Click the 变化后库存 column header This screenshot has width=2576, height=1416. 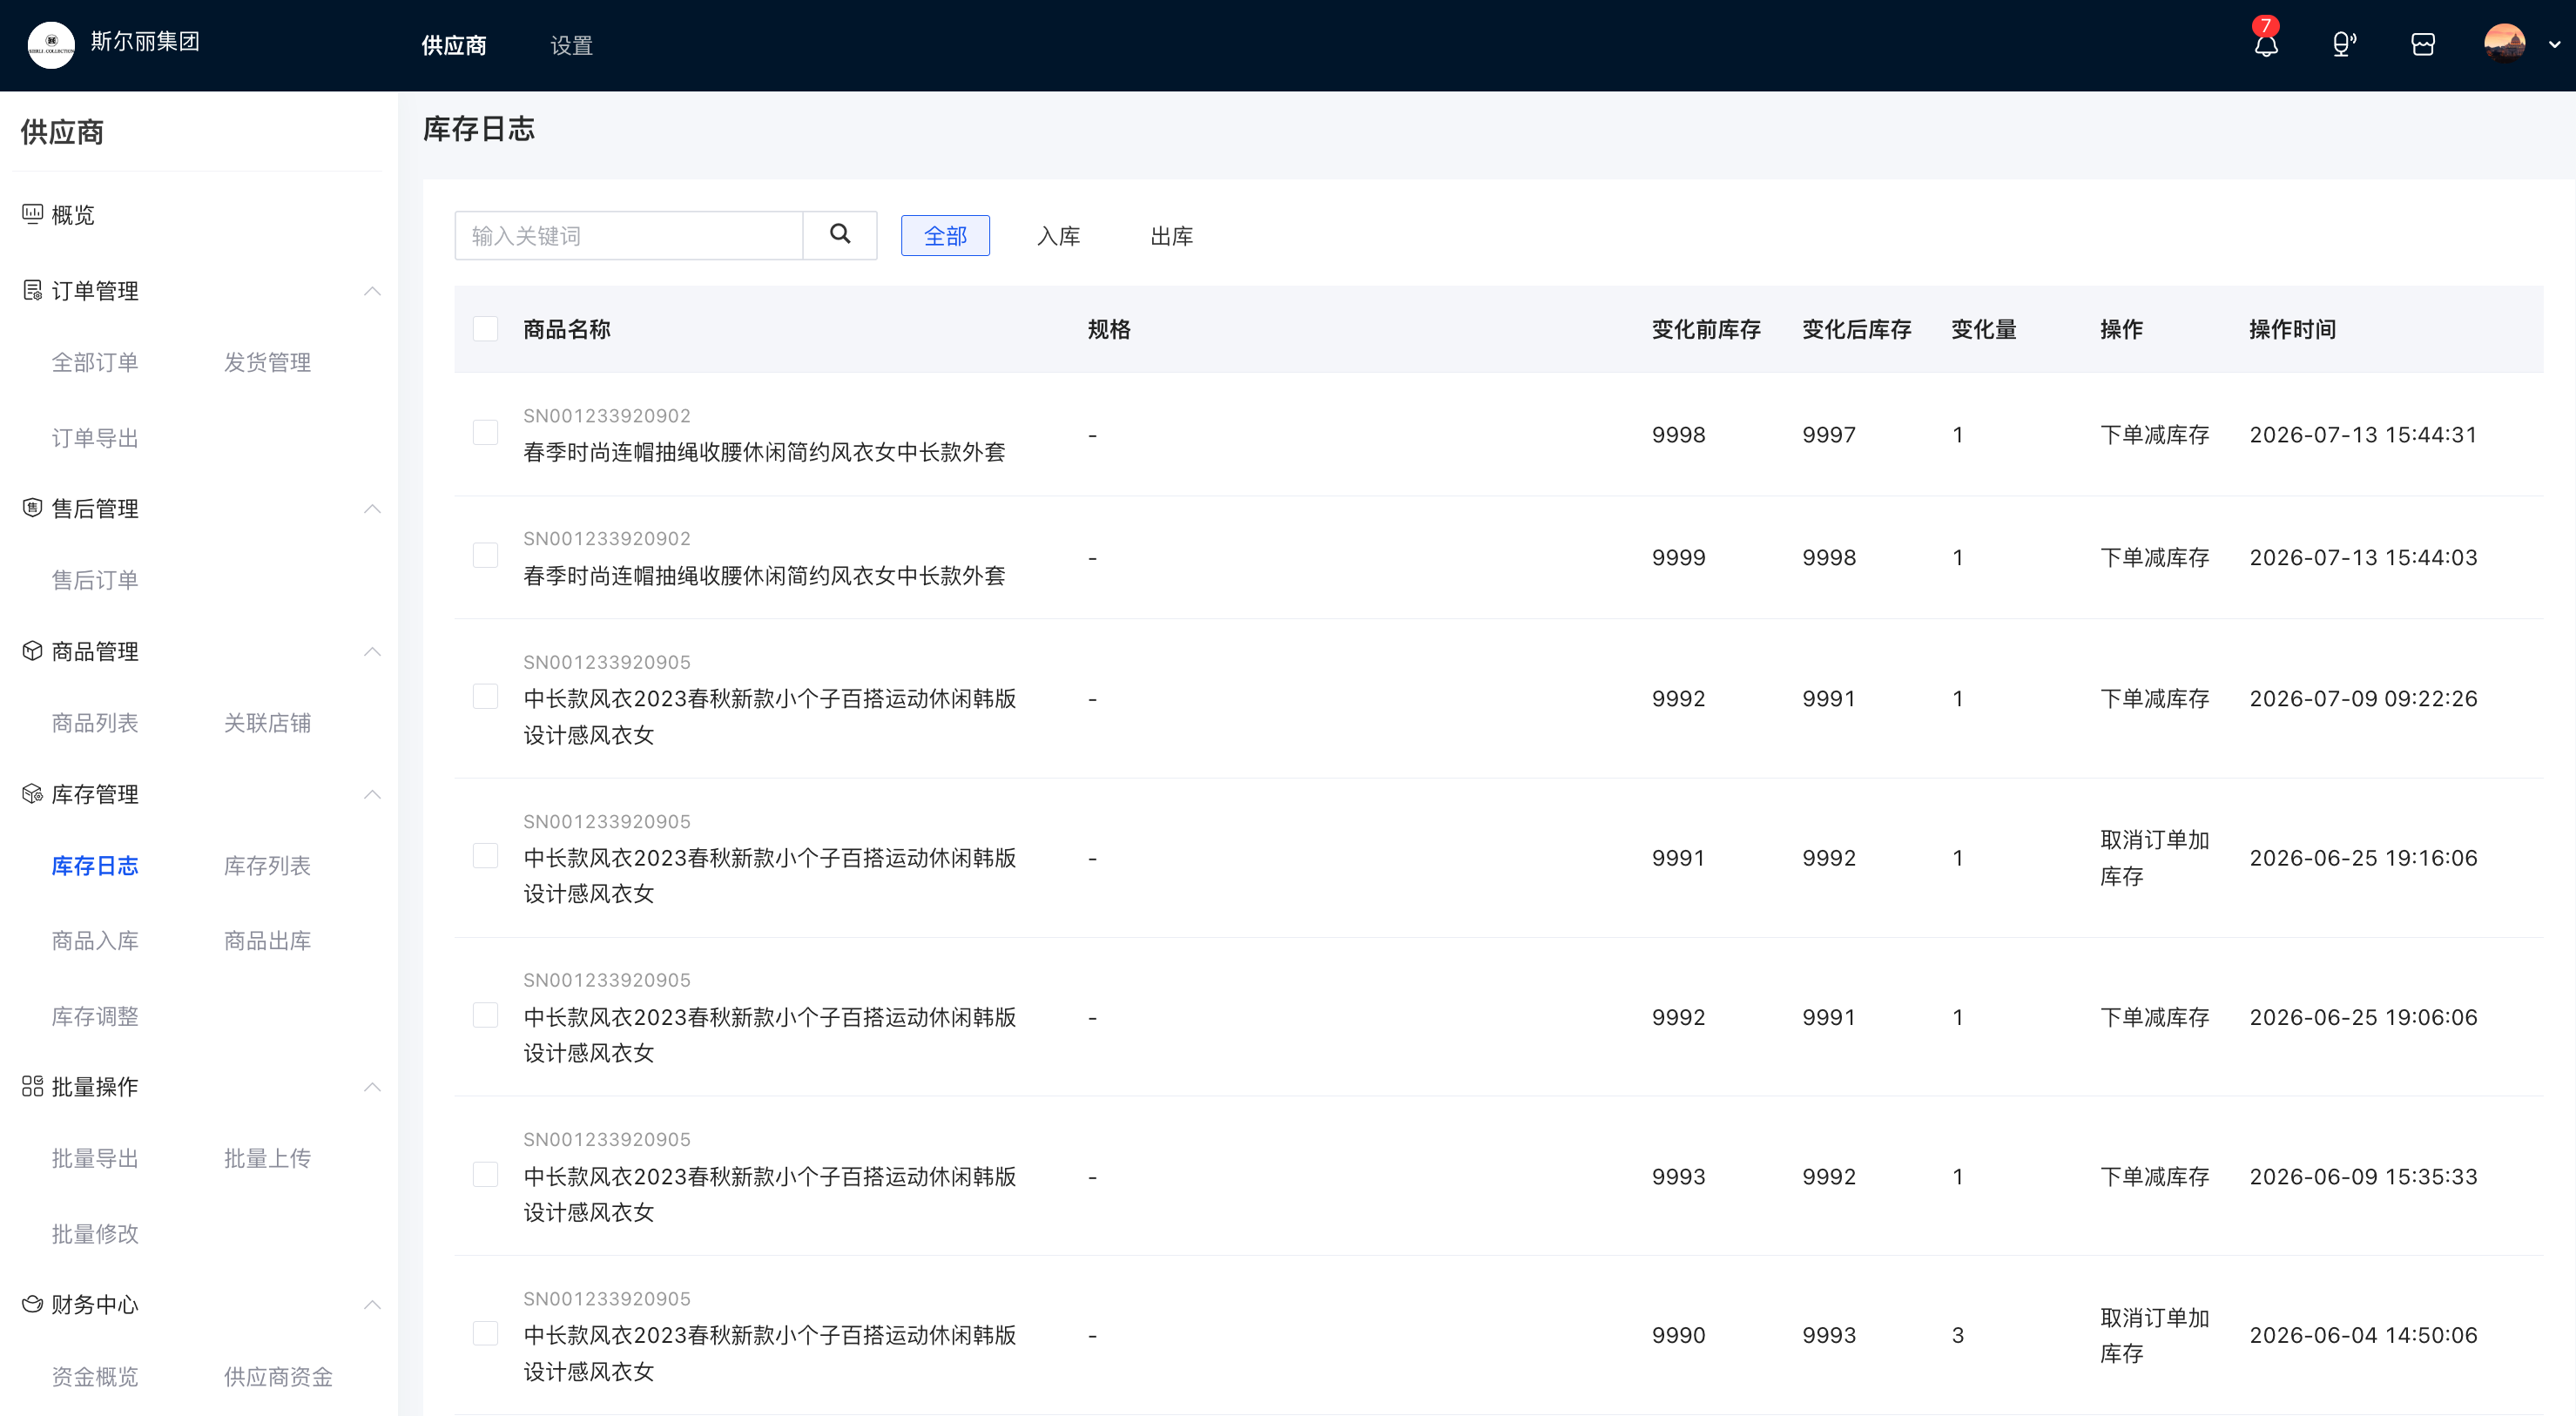(x=1856, y=329)
